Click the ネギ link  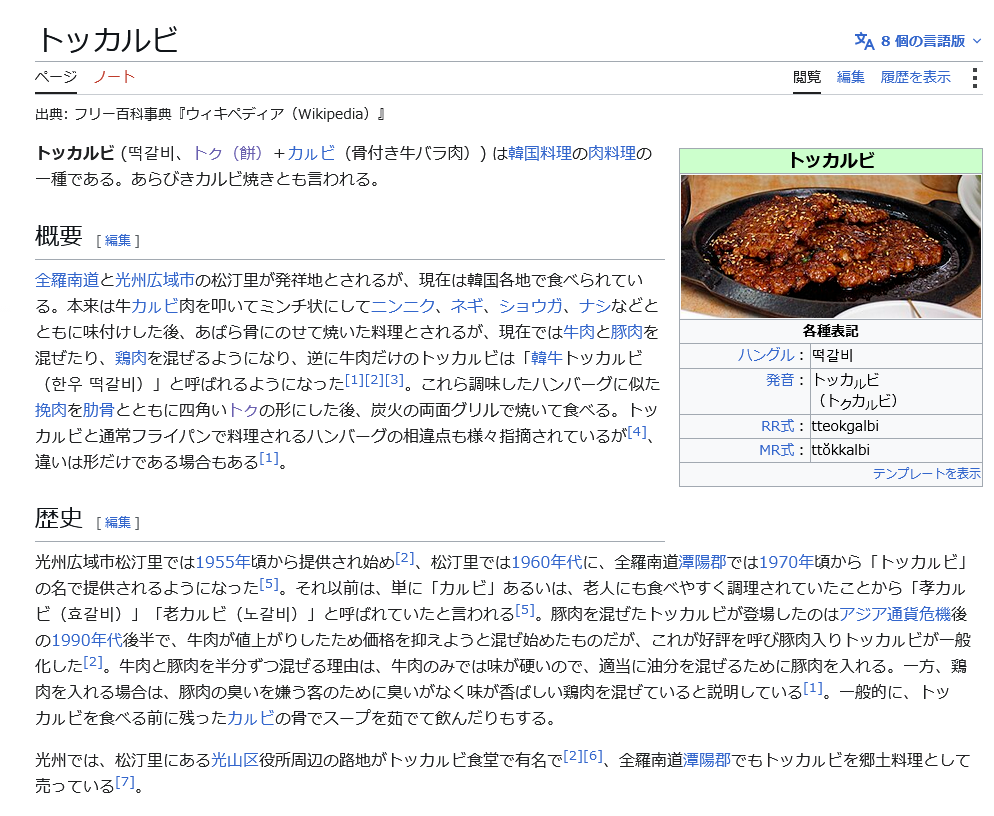[467, 306]
